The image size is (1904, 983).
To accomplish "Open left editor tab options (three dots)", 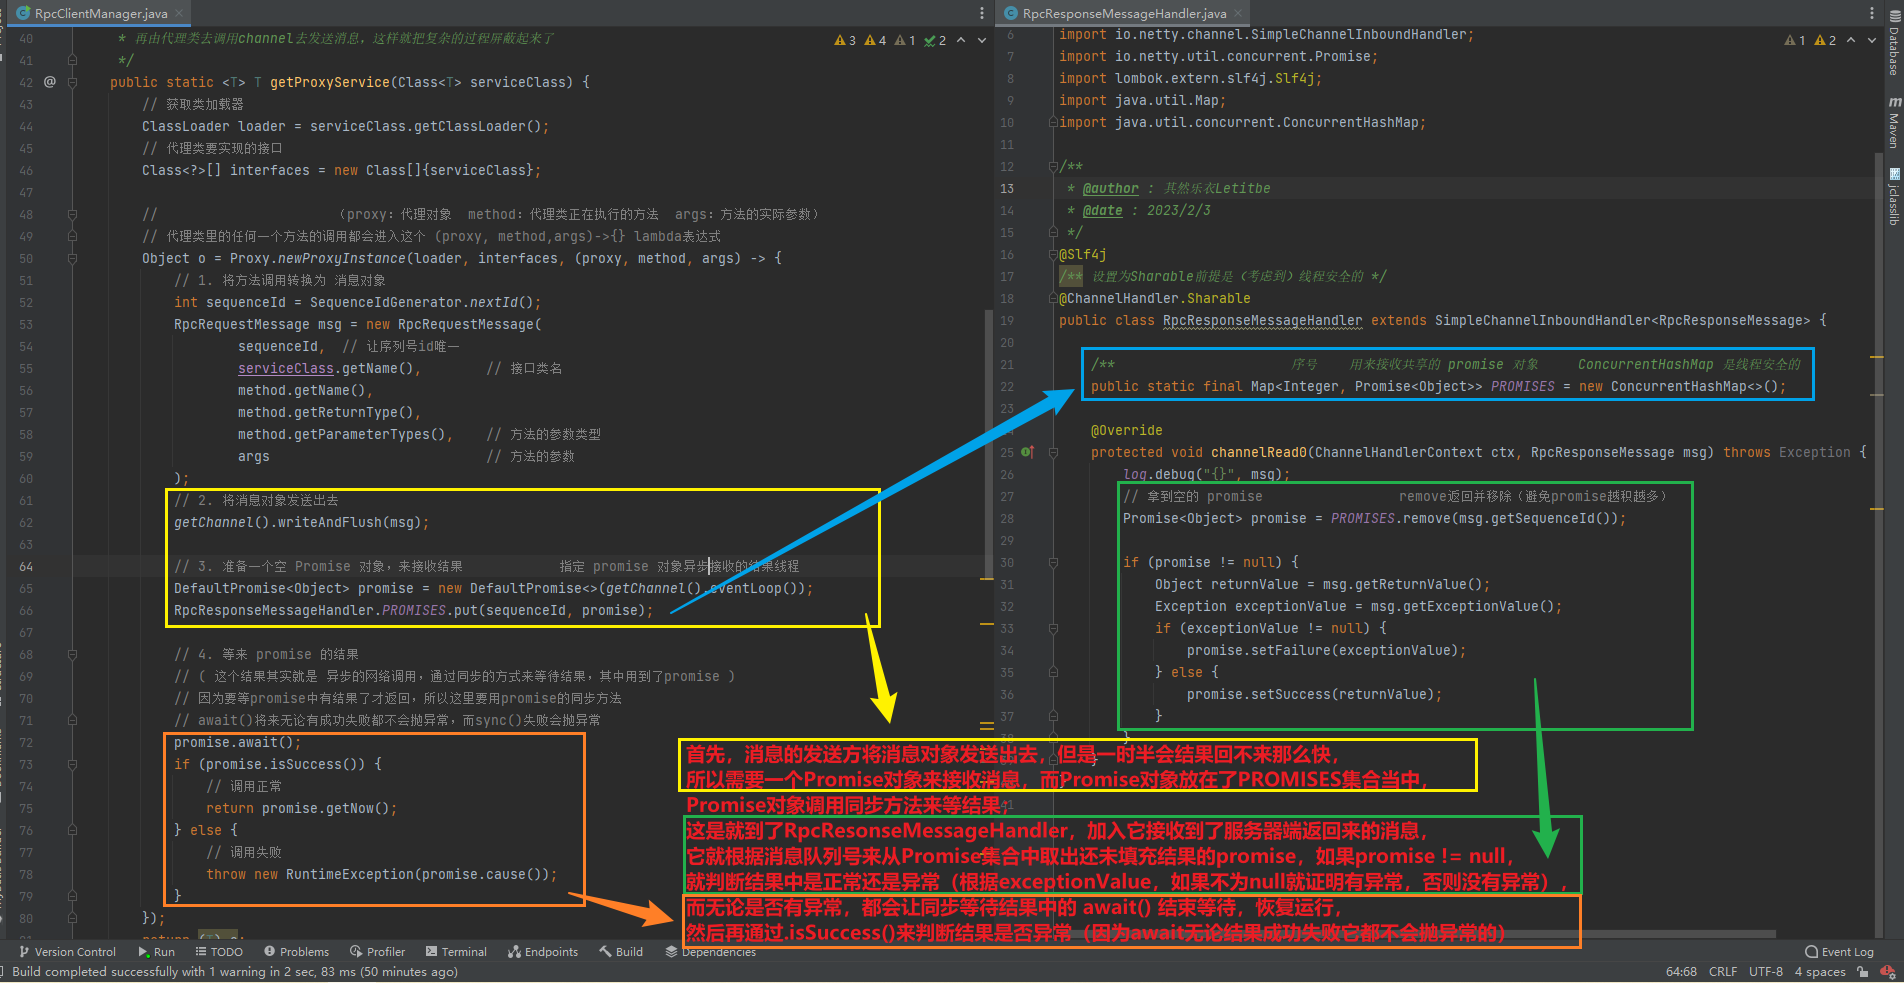I will [981, 13].
